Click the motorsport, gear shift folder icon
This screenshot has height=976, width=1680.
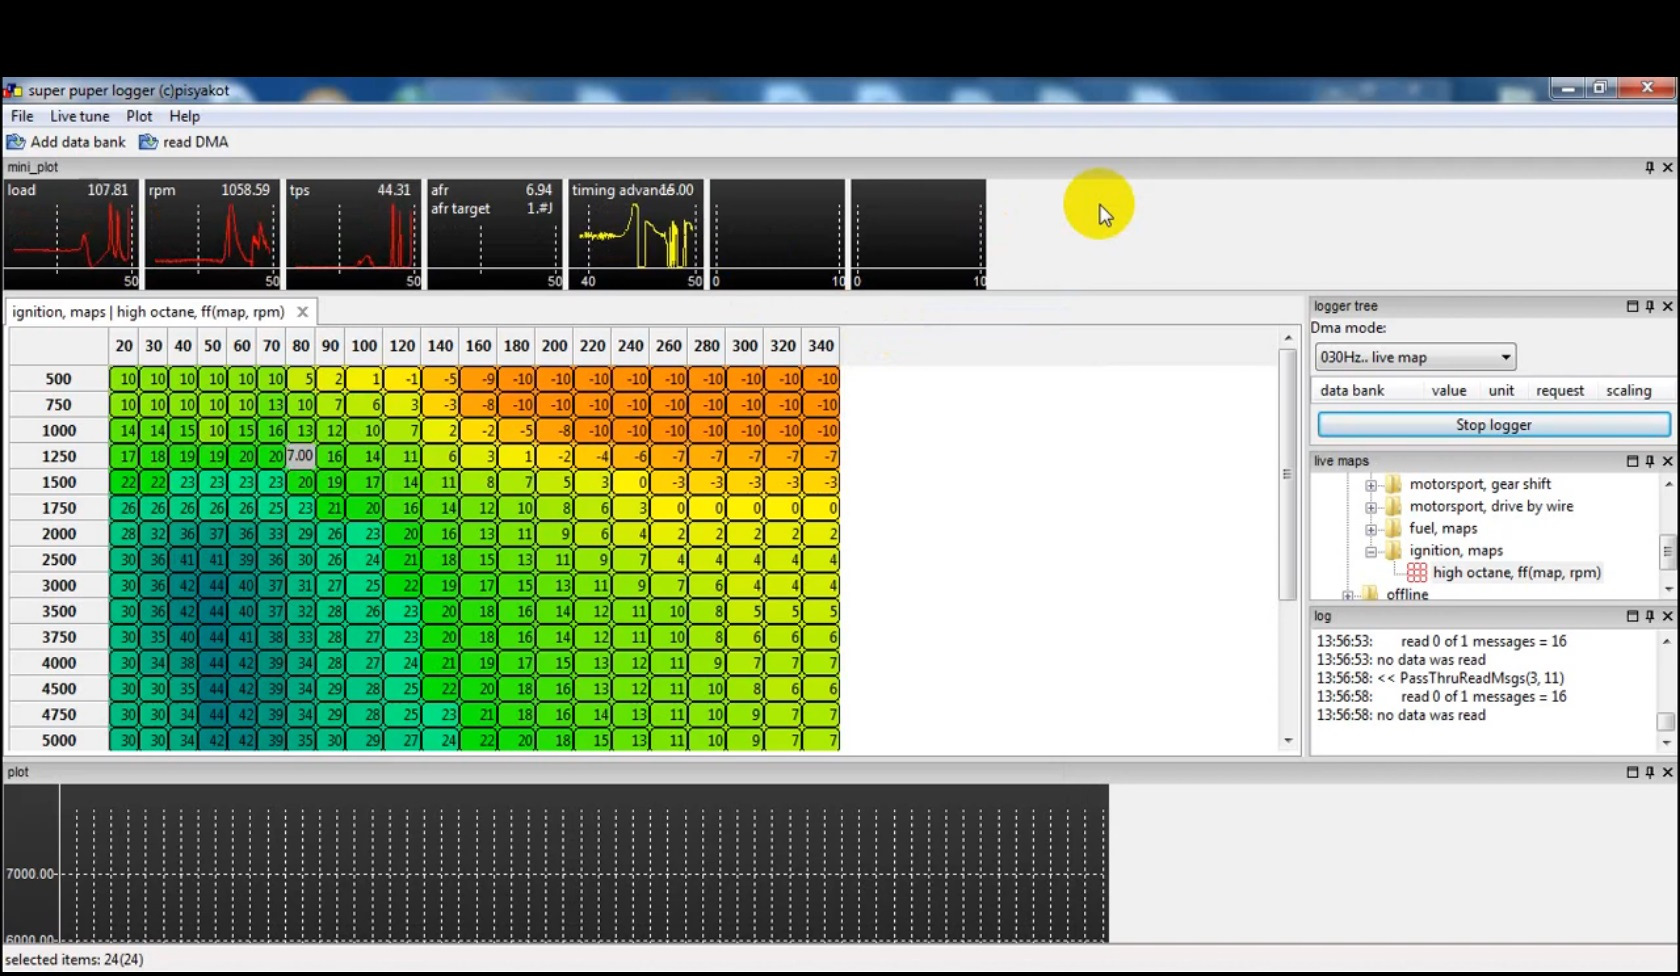tap(1393, 484)
